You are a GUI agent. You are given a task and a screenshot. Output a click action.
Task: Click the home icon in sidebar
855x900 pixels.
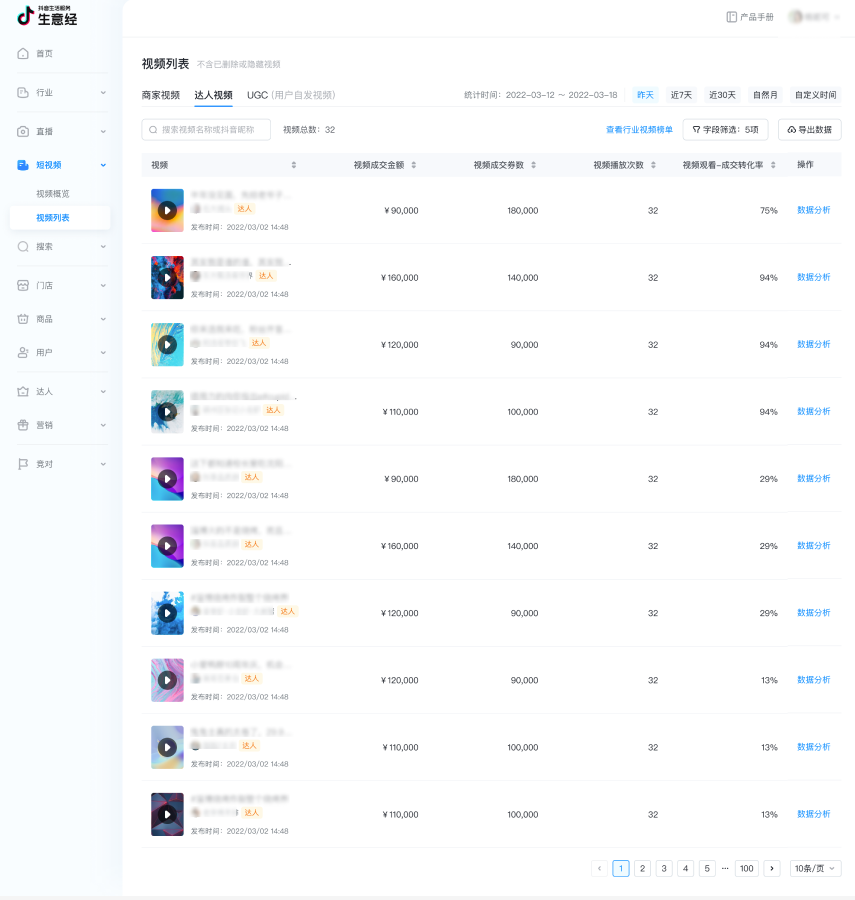[x=23, y=53]
